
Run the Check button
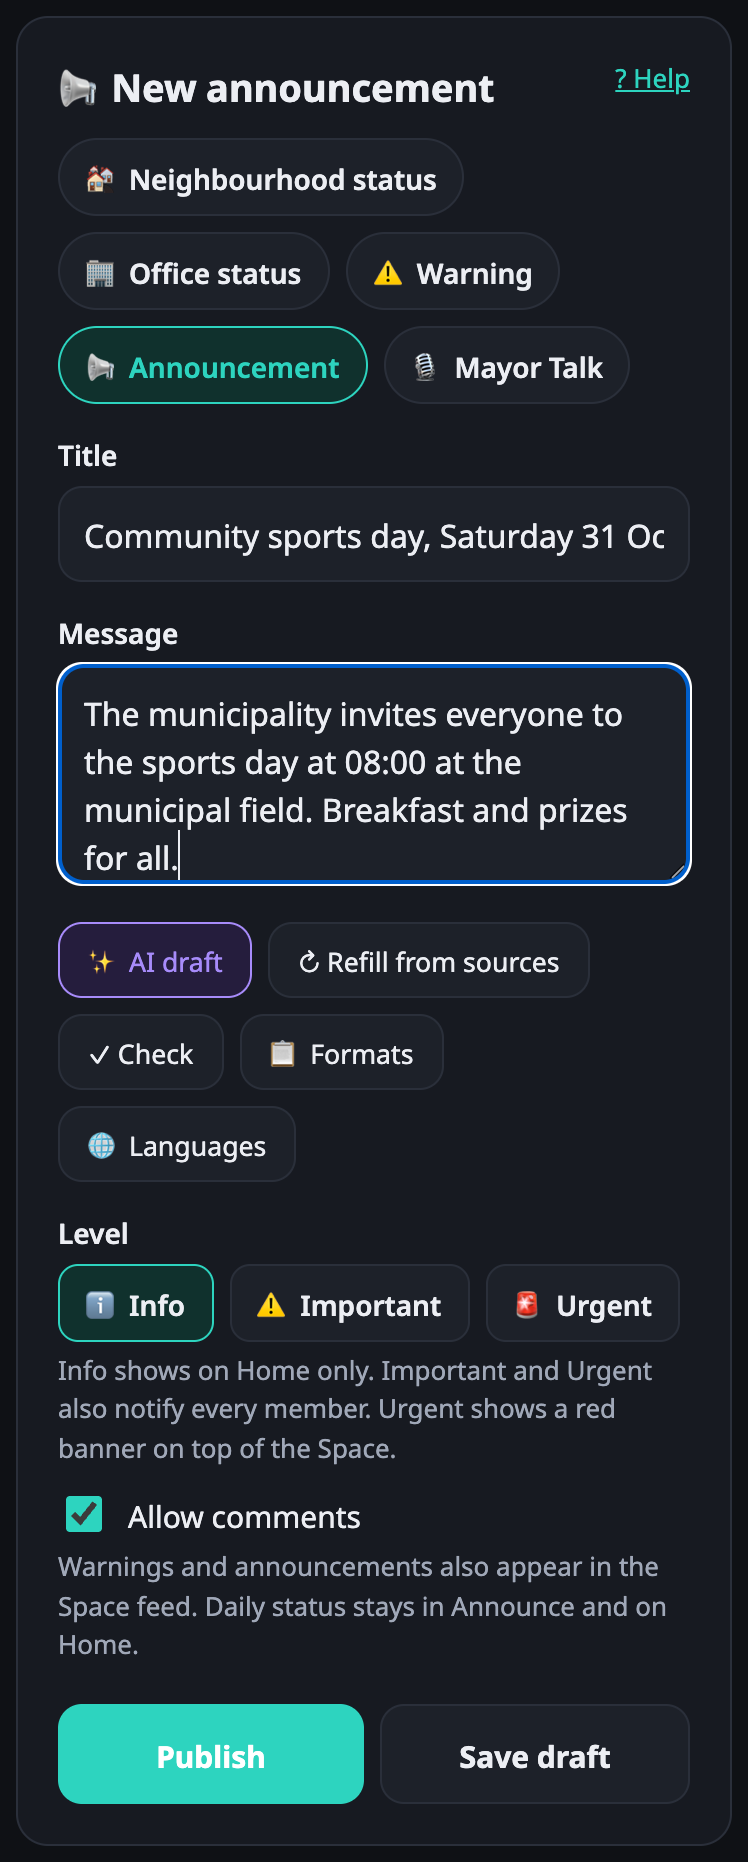[x=141, y=1052]
